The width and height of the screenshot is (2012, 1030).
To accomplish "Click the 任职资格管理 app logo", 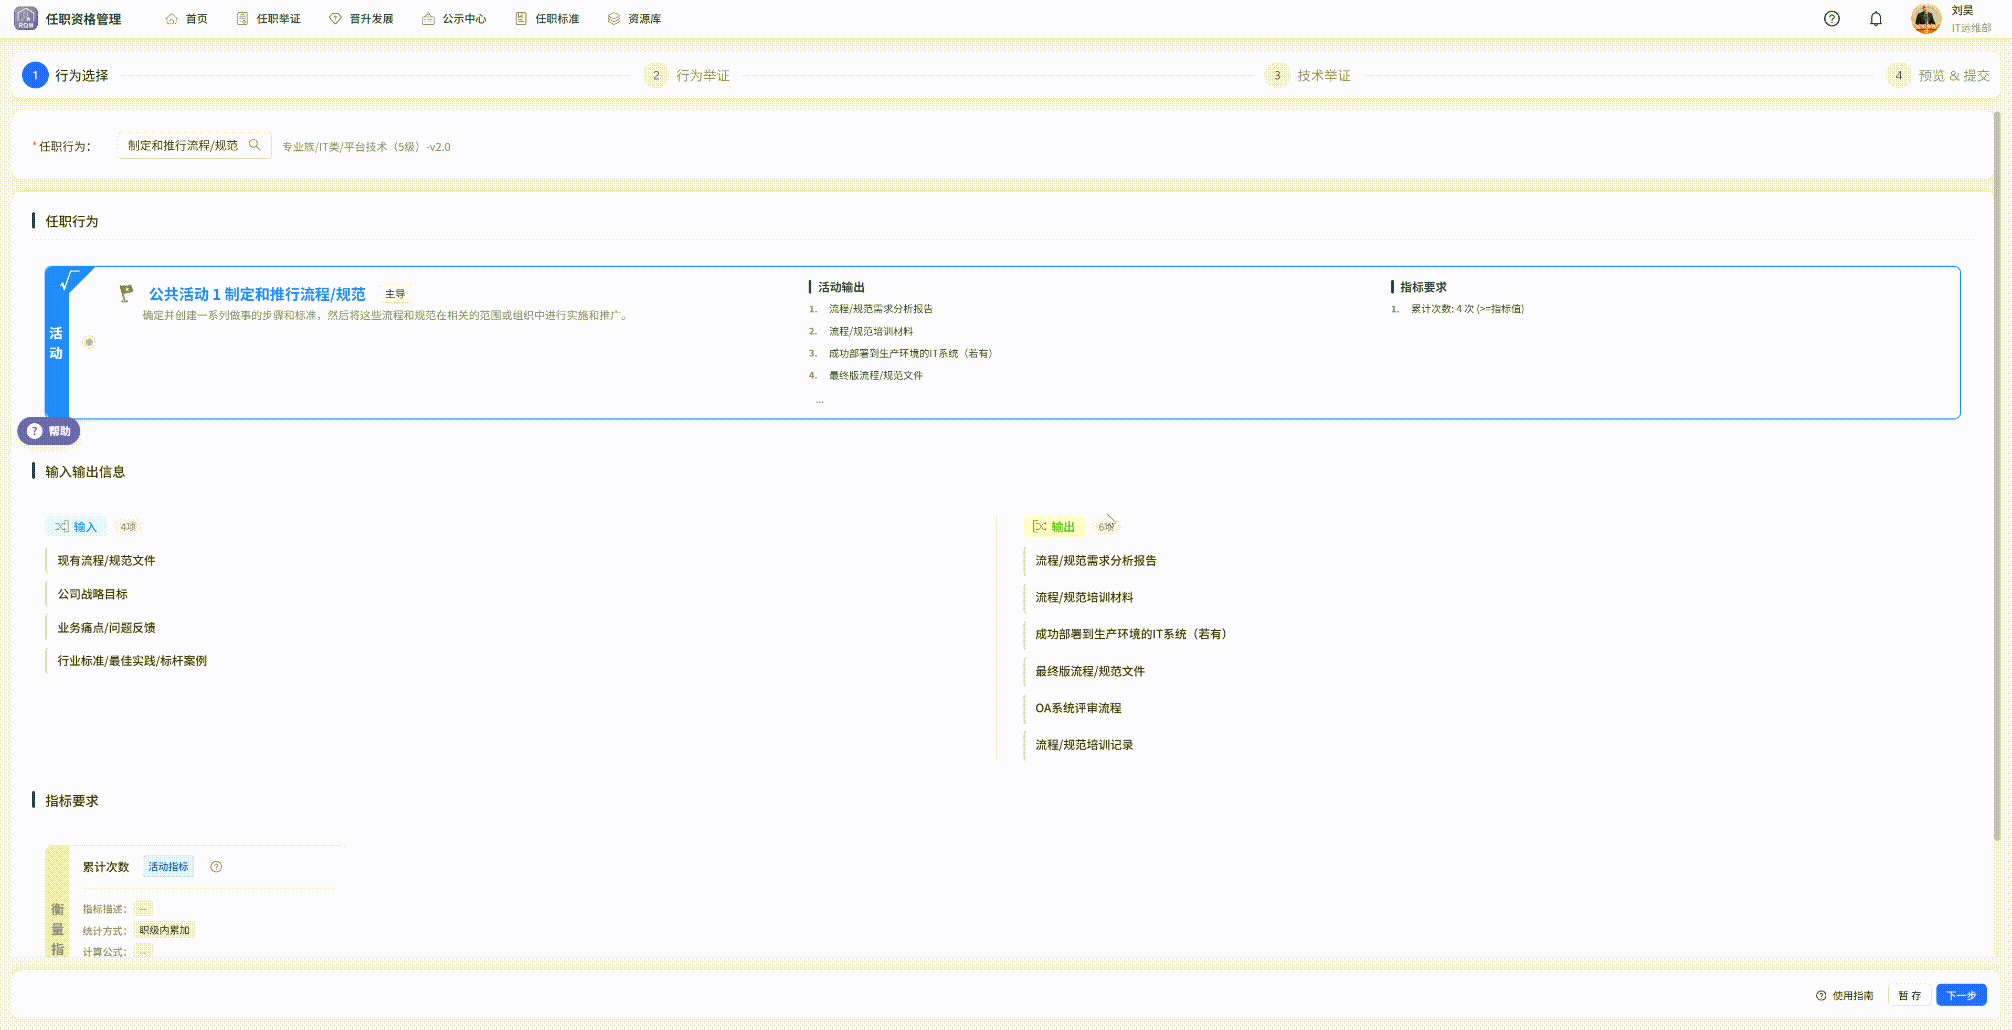I will (26, 18).
